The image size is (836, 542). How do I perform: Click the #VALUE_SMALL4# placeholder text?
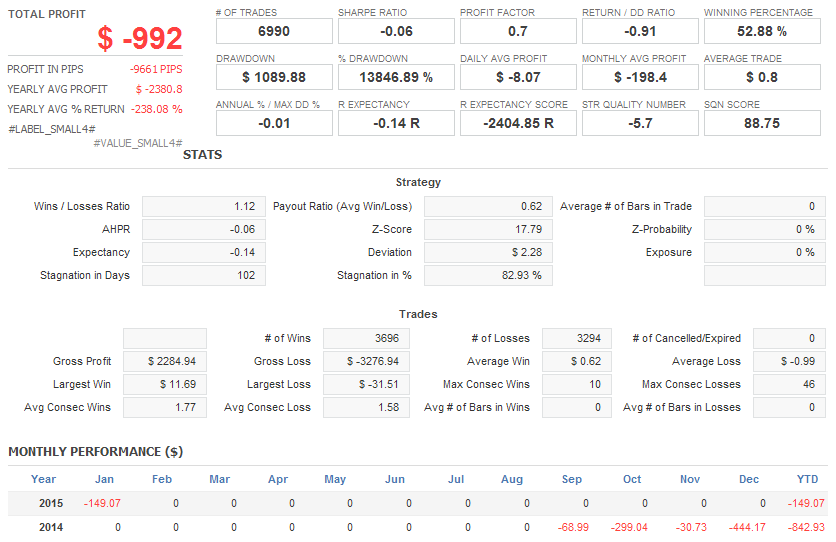point(138,143)
